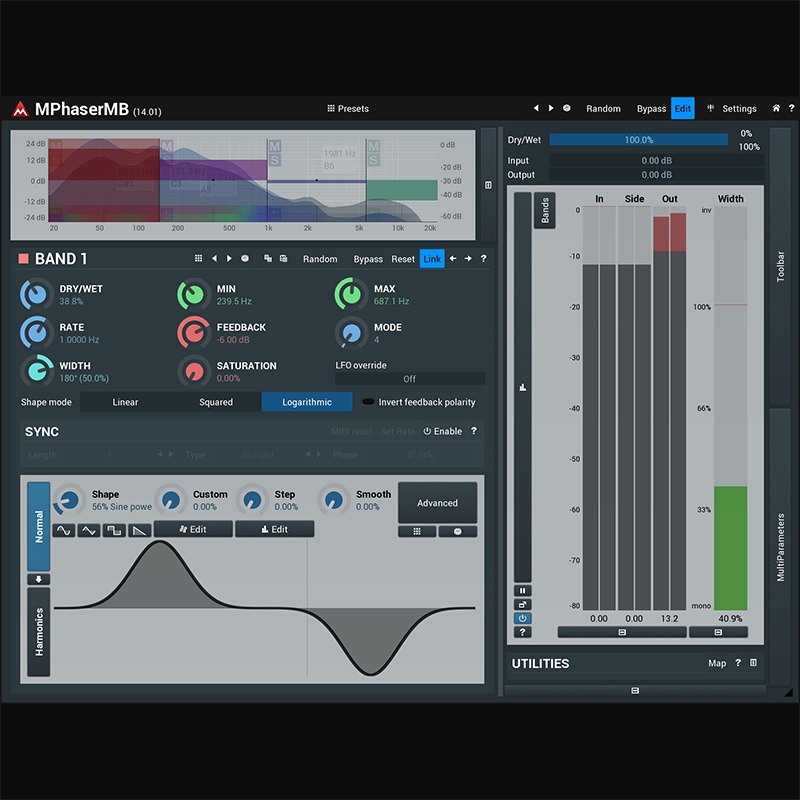This screenshot has height=800, width=800.
Task: Select previous Band 1 preset arrow
Action: (x=214, y=259)
